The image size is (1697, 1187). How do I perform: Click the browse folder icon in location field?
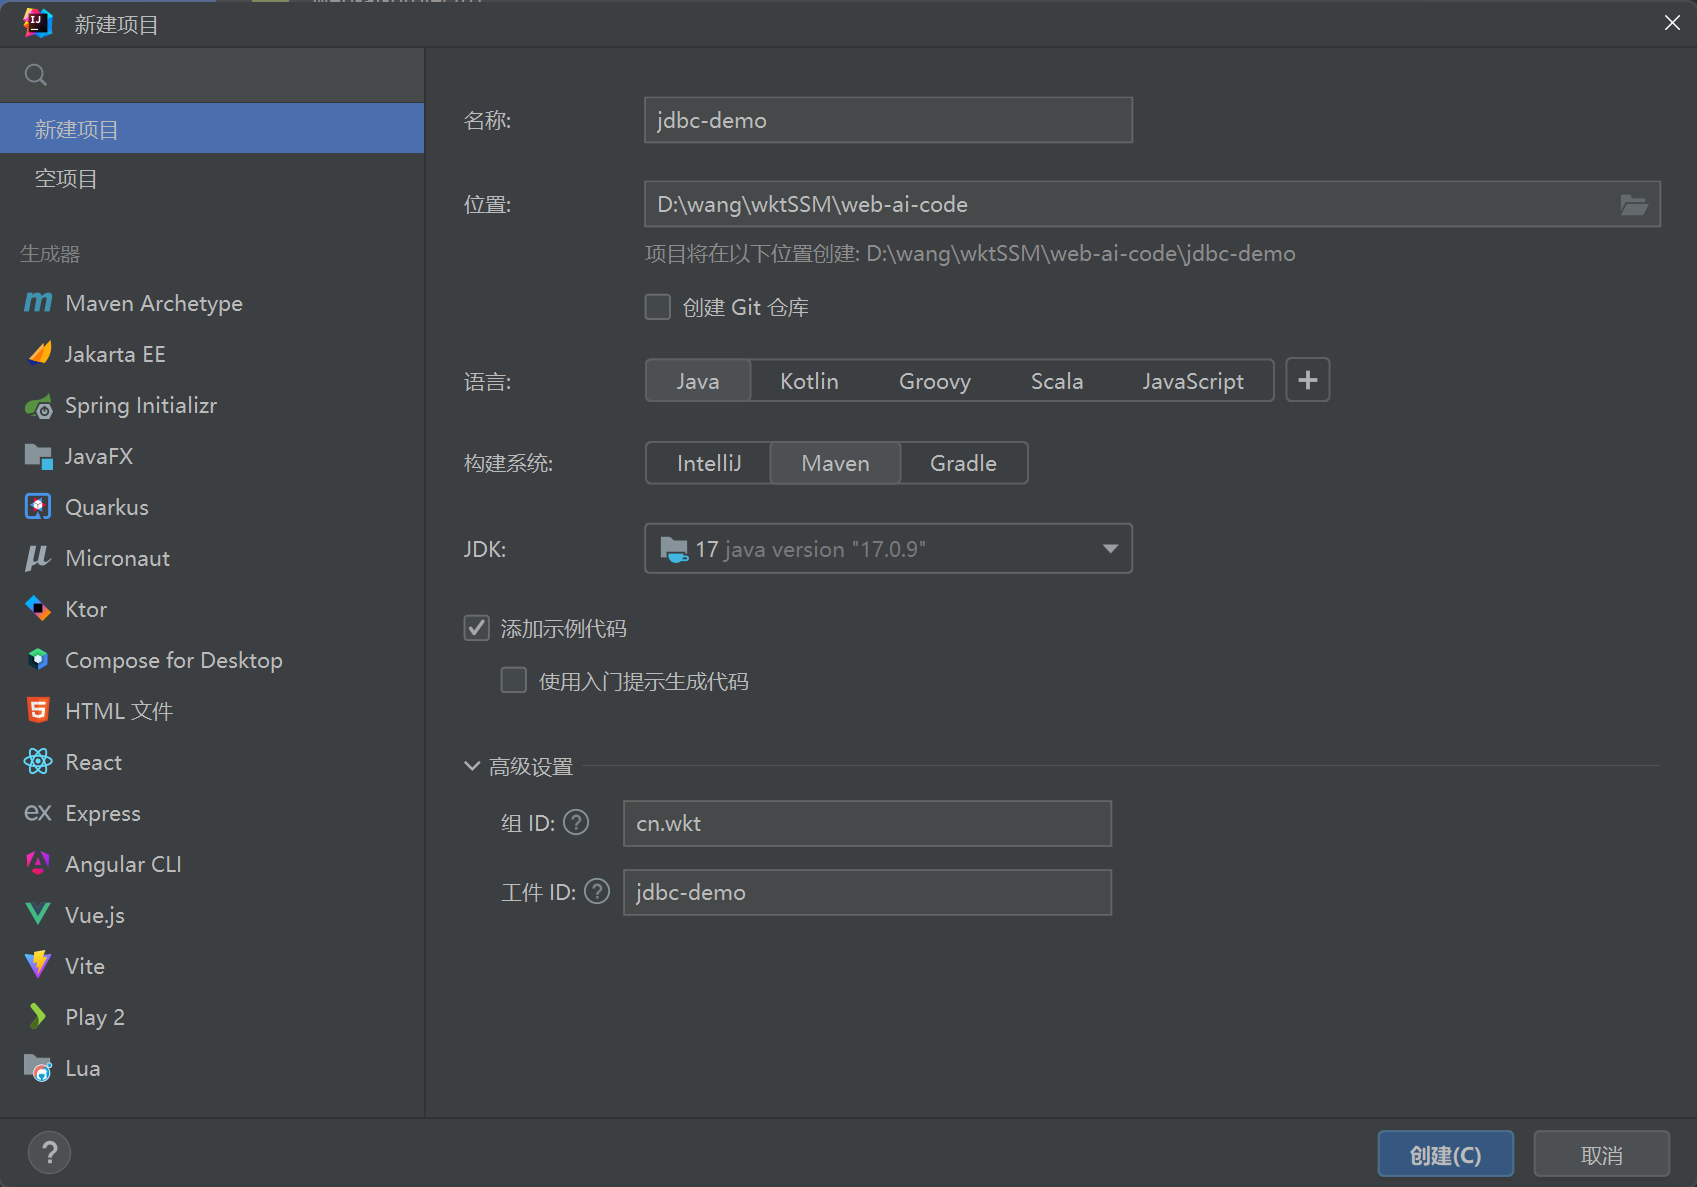coord(1633,205)
